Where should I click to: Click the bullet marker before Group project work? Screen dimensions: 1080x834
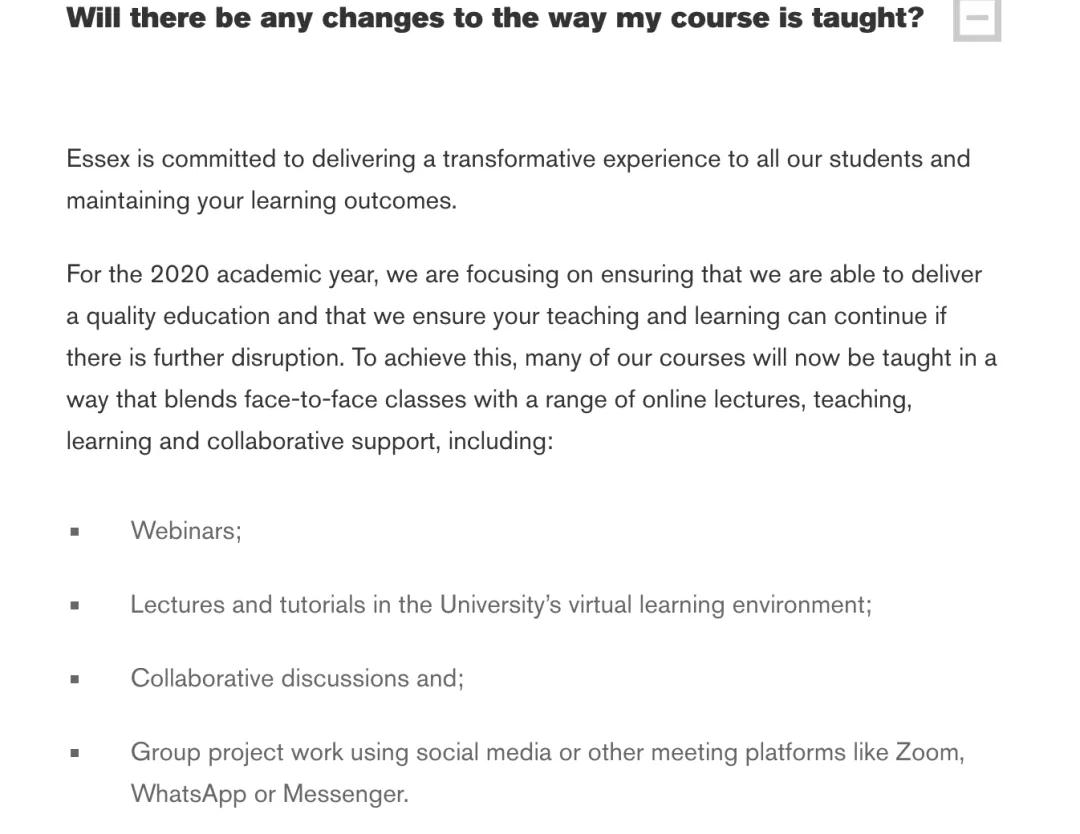tap(75, 754)
